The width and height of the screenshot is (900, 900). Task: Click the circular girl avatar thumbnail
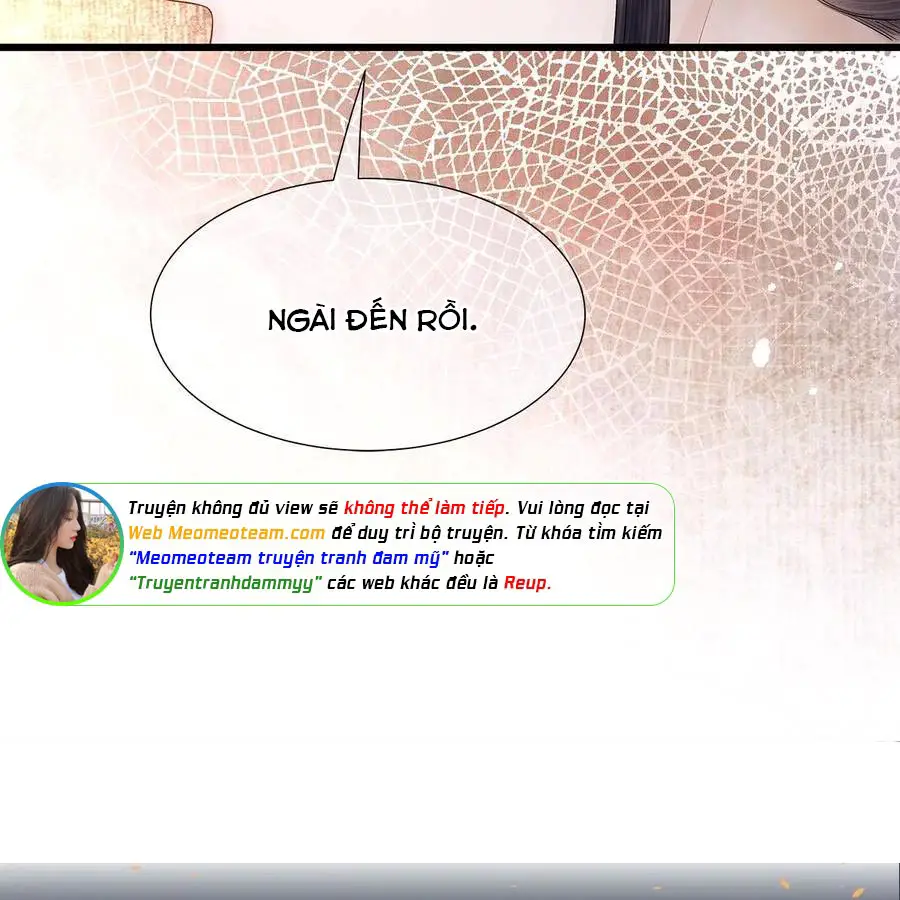(x=62, y=544)
